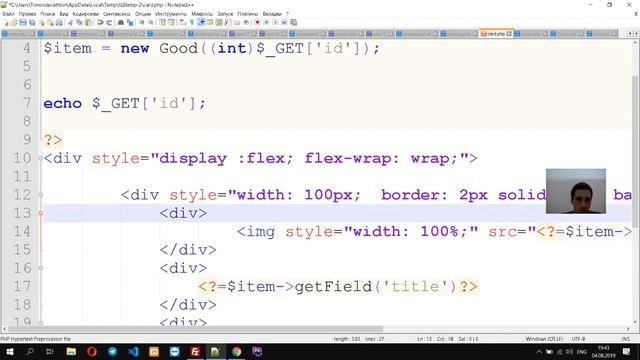Open the notification center icon
Screen dimensions: 640x360
pyautogui.click(x=627, y=351)
